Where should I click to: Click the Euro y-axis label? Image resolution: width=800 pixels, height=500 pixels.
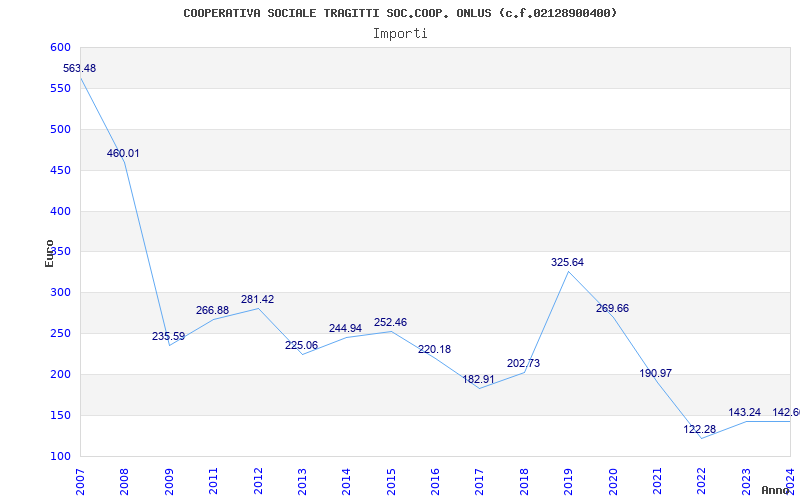click(x=49, y=254)
